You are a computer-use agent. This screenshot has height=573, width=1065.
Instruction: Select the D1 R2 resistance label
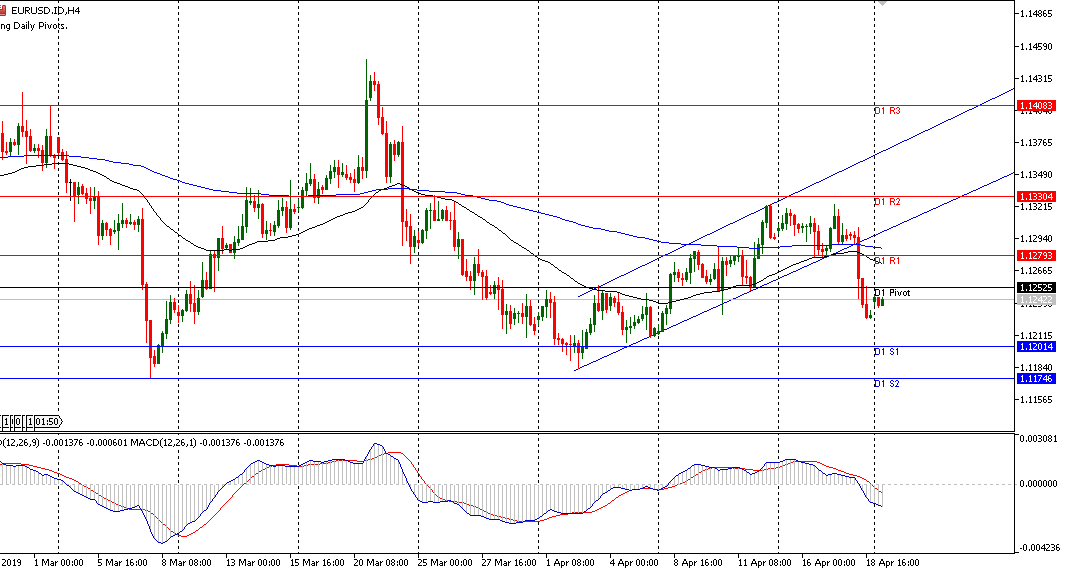[887, 202]
